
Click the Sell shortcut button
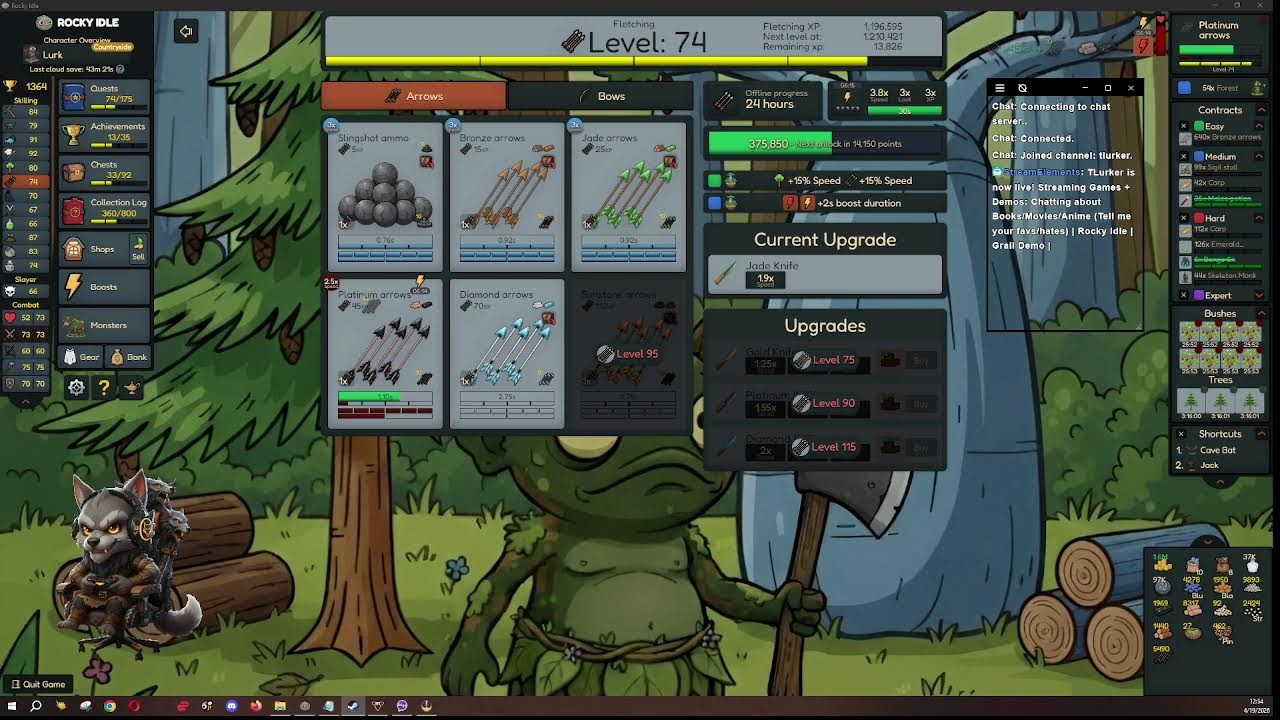[x=138, y=249]
